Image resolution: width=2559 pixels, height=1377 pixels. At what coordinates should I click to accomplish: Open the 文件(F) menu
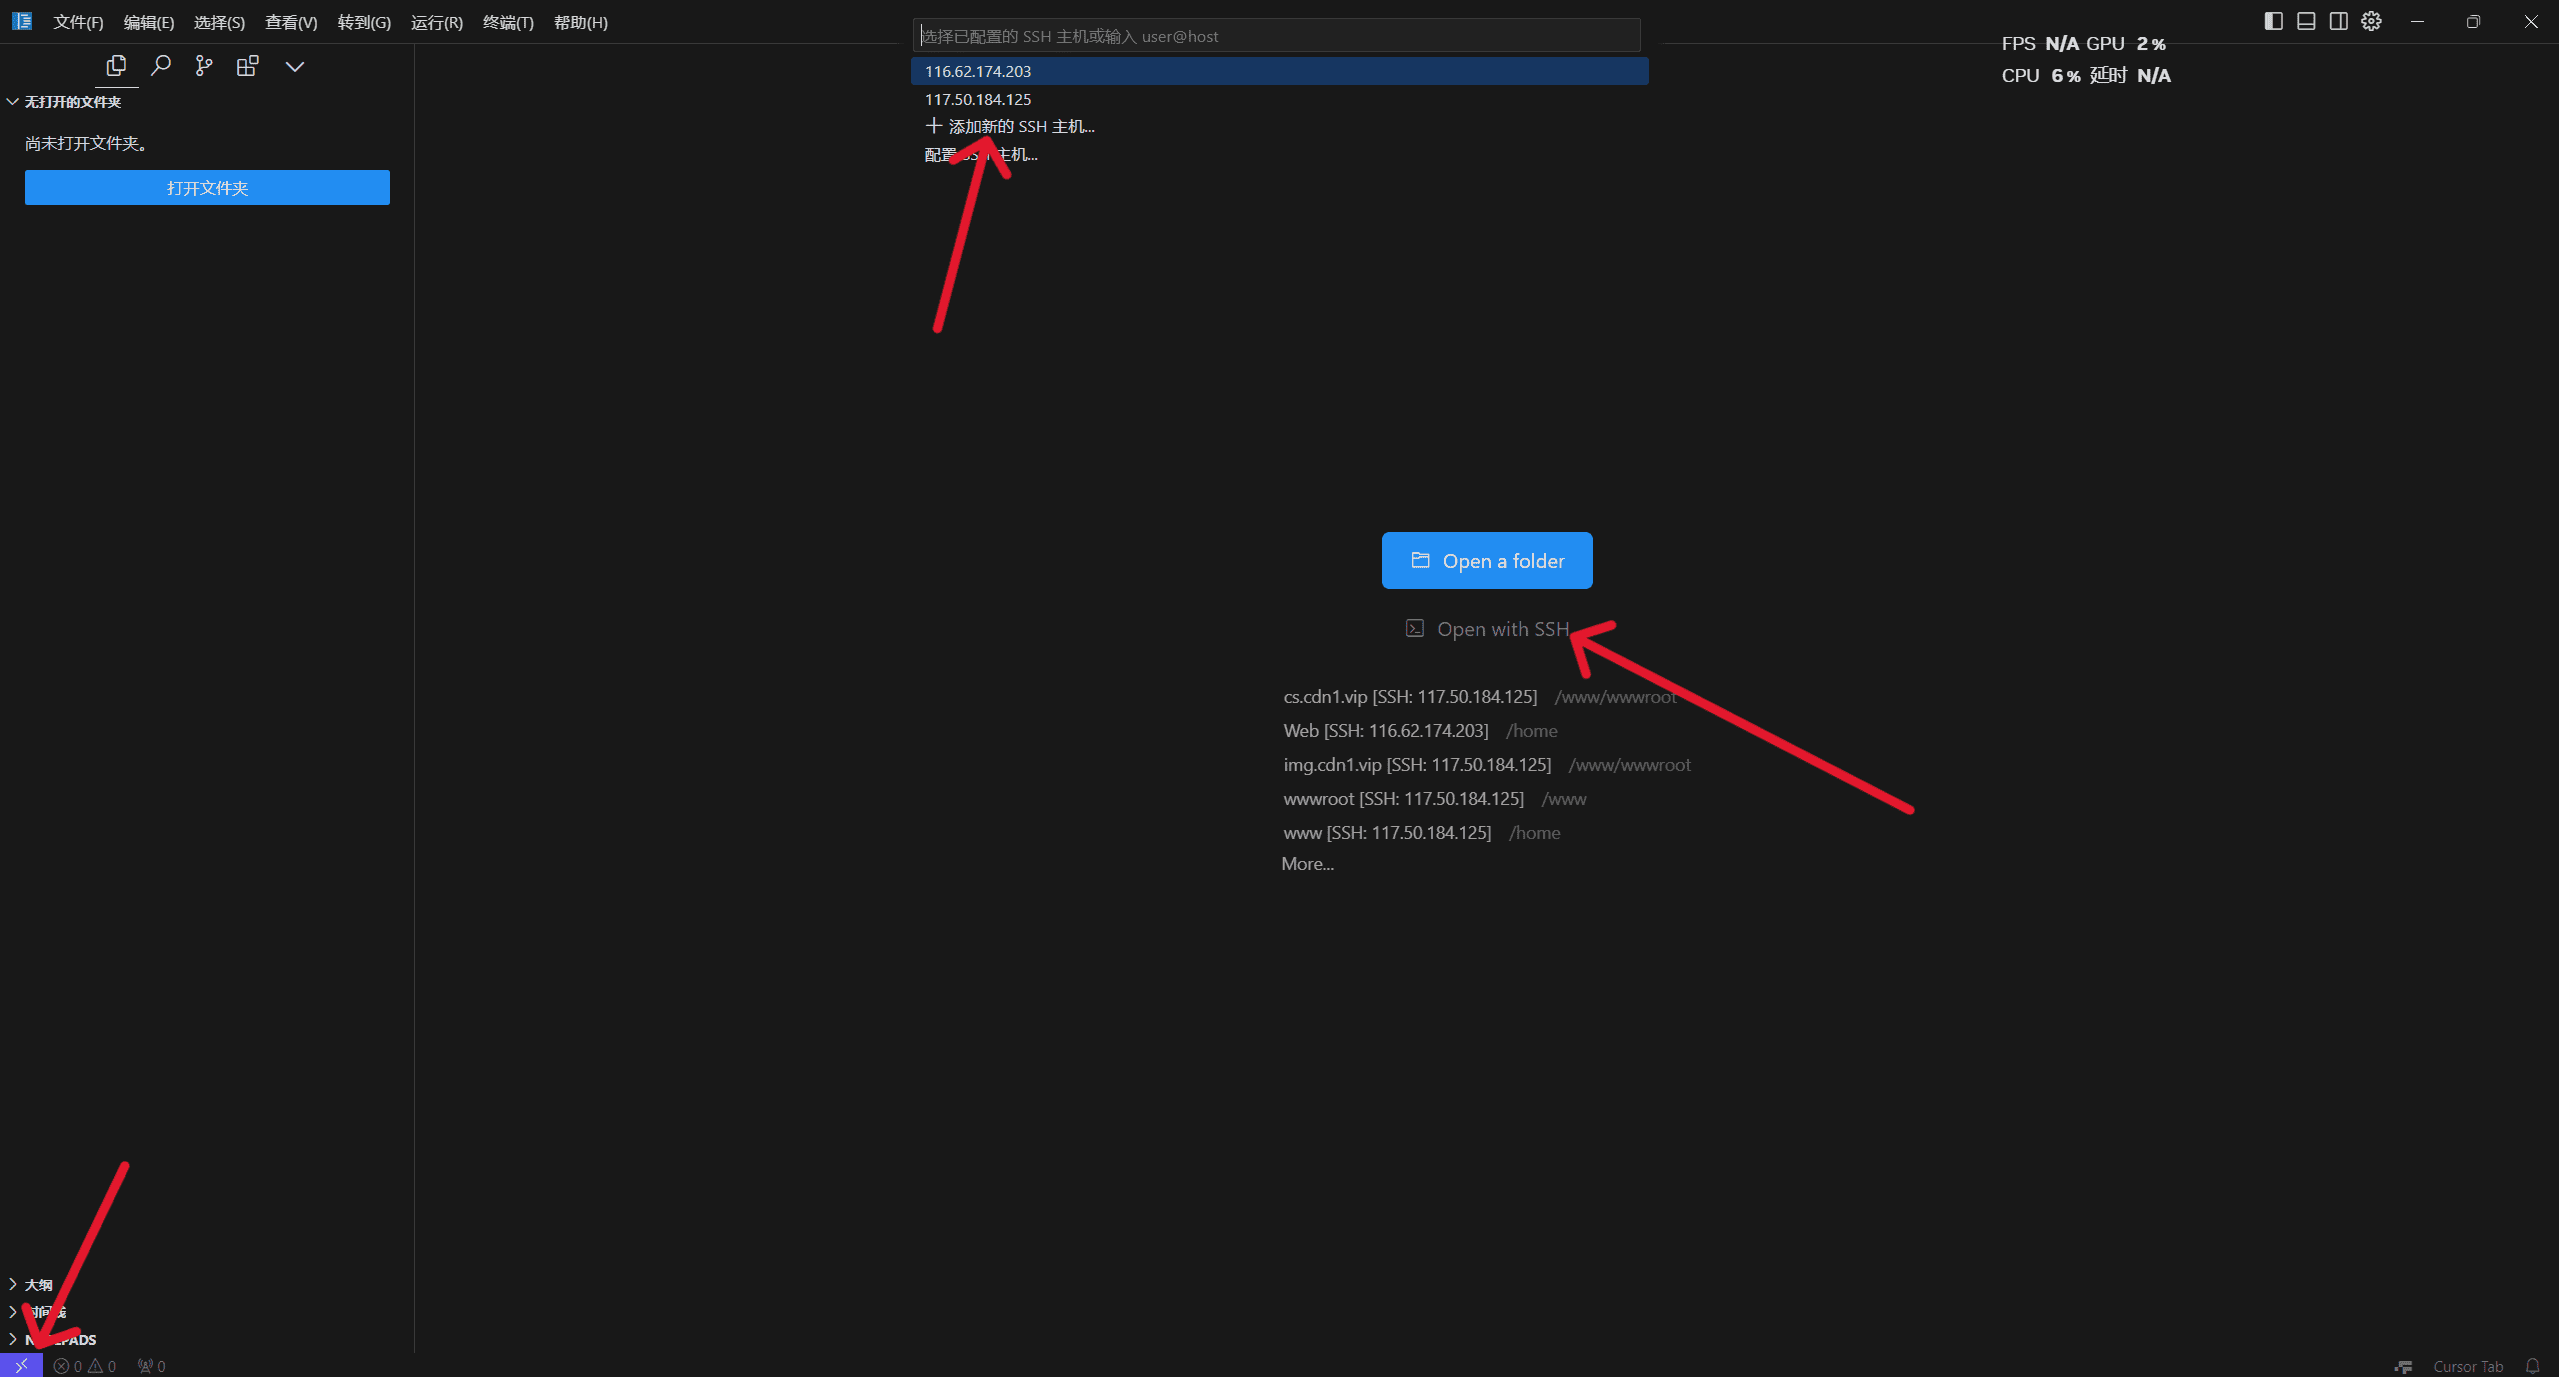78,22
